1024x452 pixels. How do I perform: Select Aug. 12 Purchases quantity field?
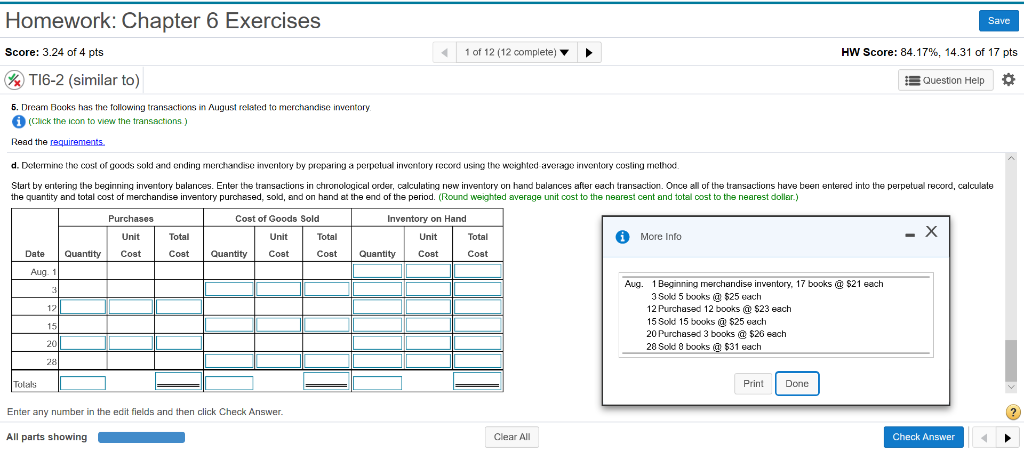83,306
